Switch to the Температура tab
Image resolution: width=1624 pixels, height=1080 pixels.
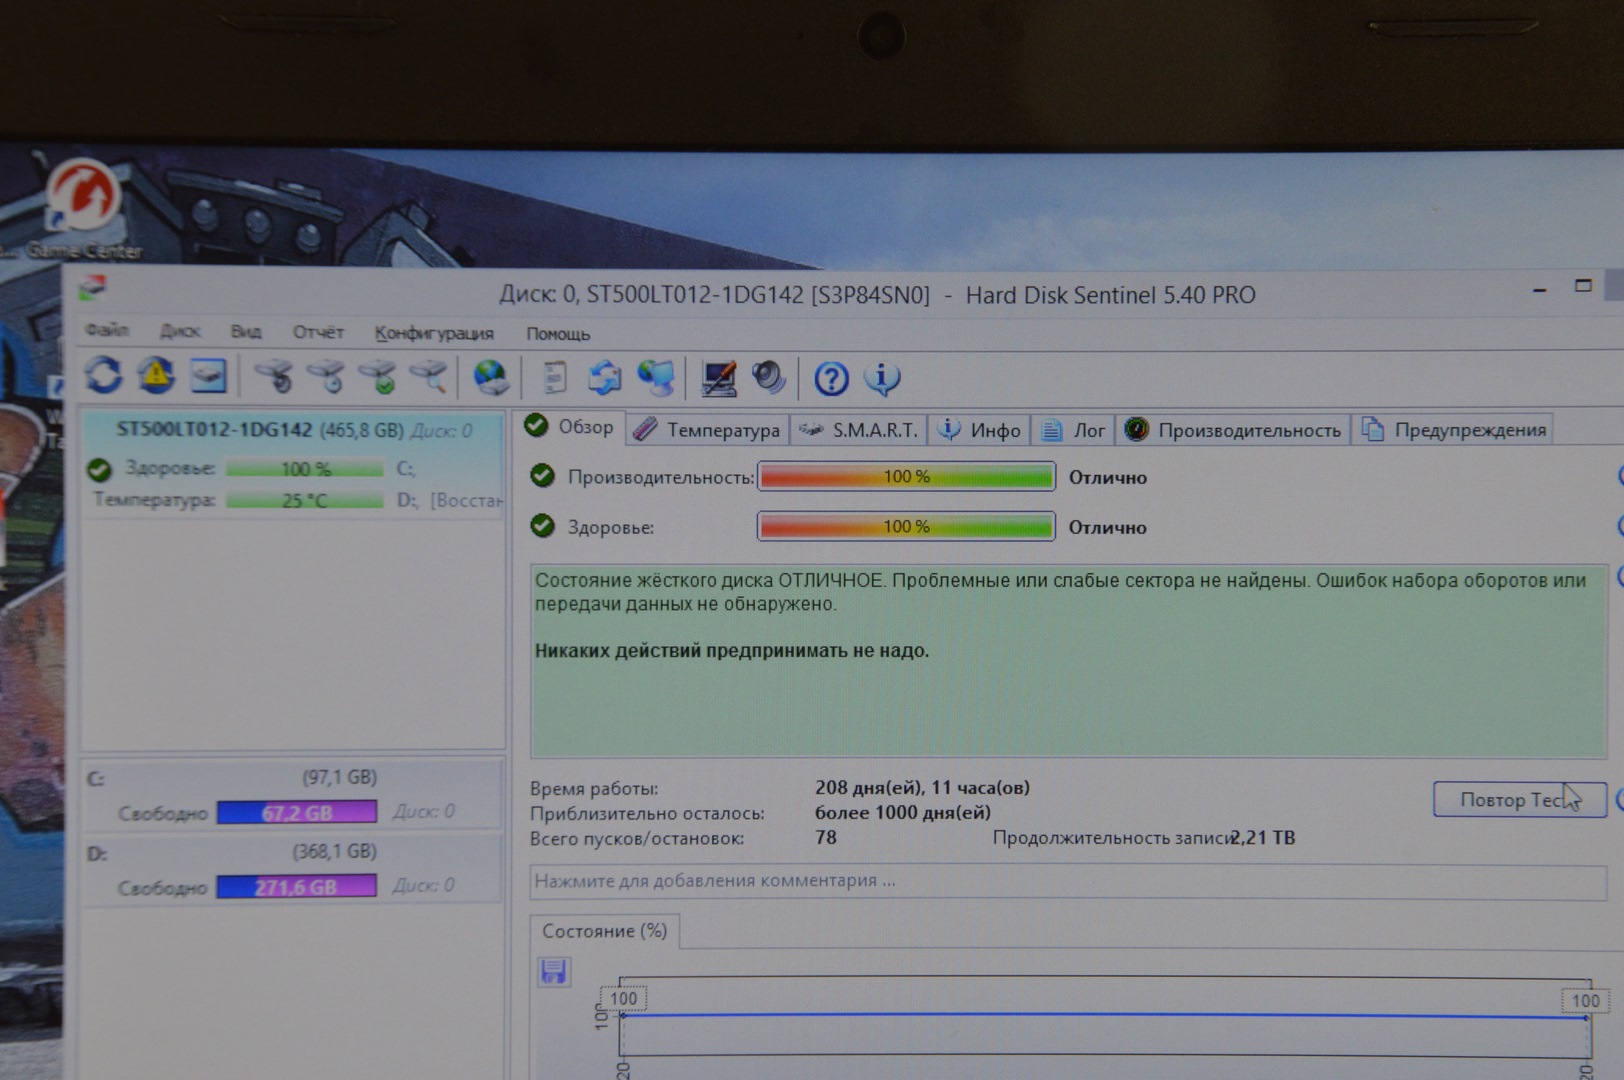pyautogui.click(x=708, y=430)
